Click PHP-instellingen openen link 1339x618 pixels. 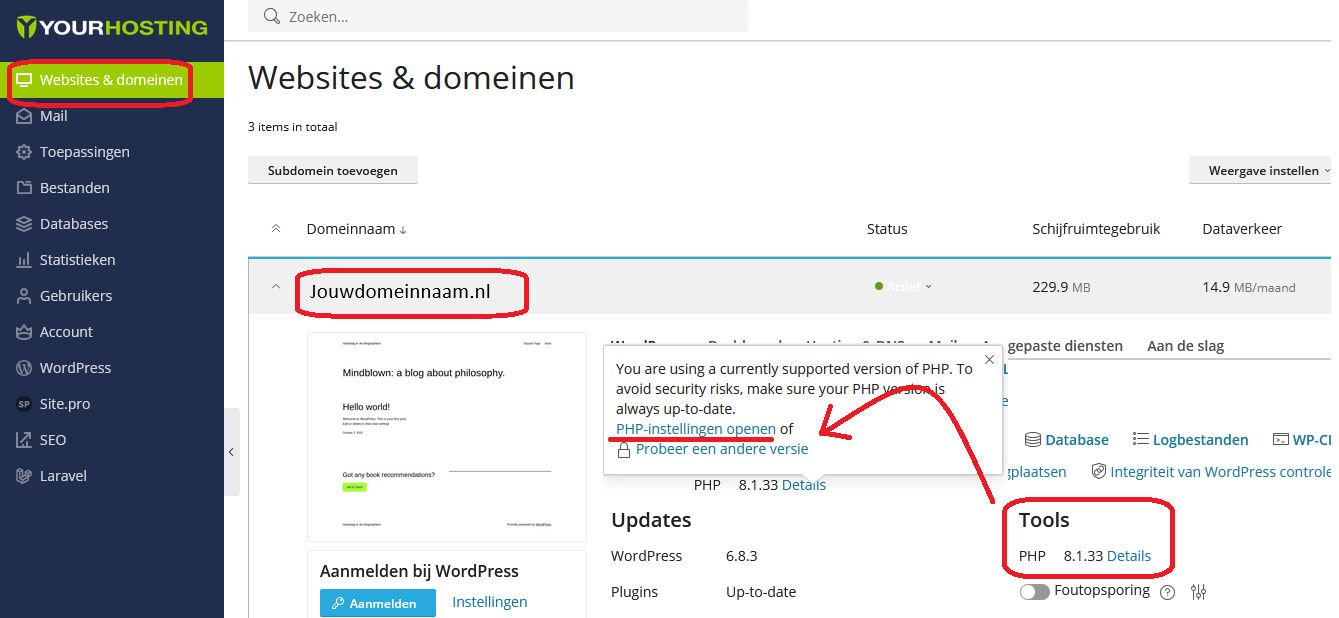coord(696,429)
